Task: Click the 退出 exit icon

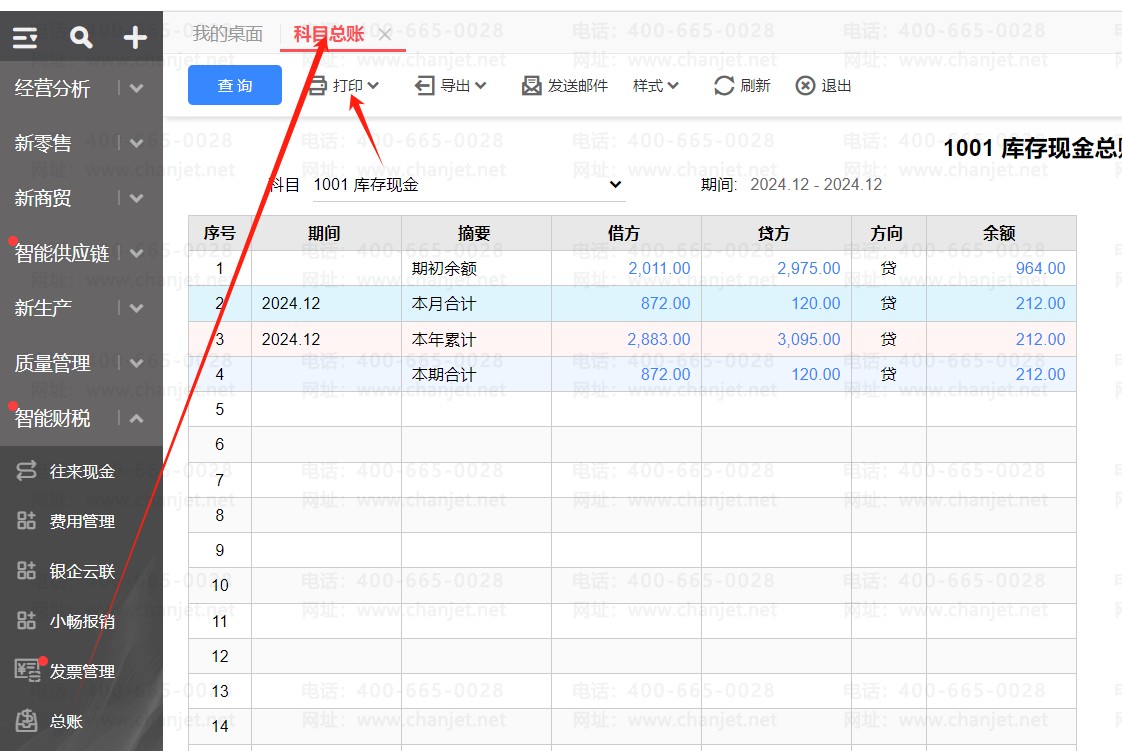Action: point(805,86)
